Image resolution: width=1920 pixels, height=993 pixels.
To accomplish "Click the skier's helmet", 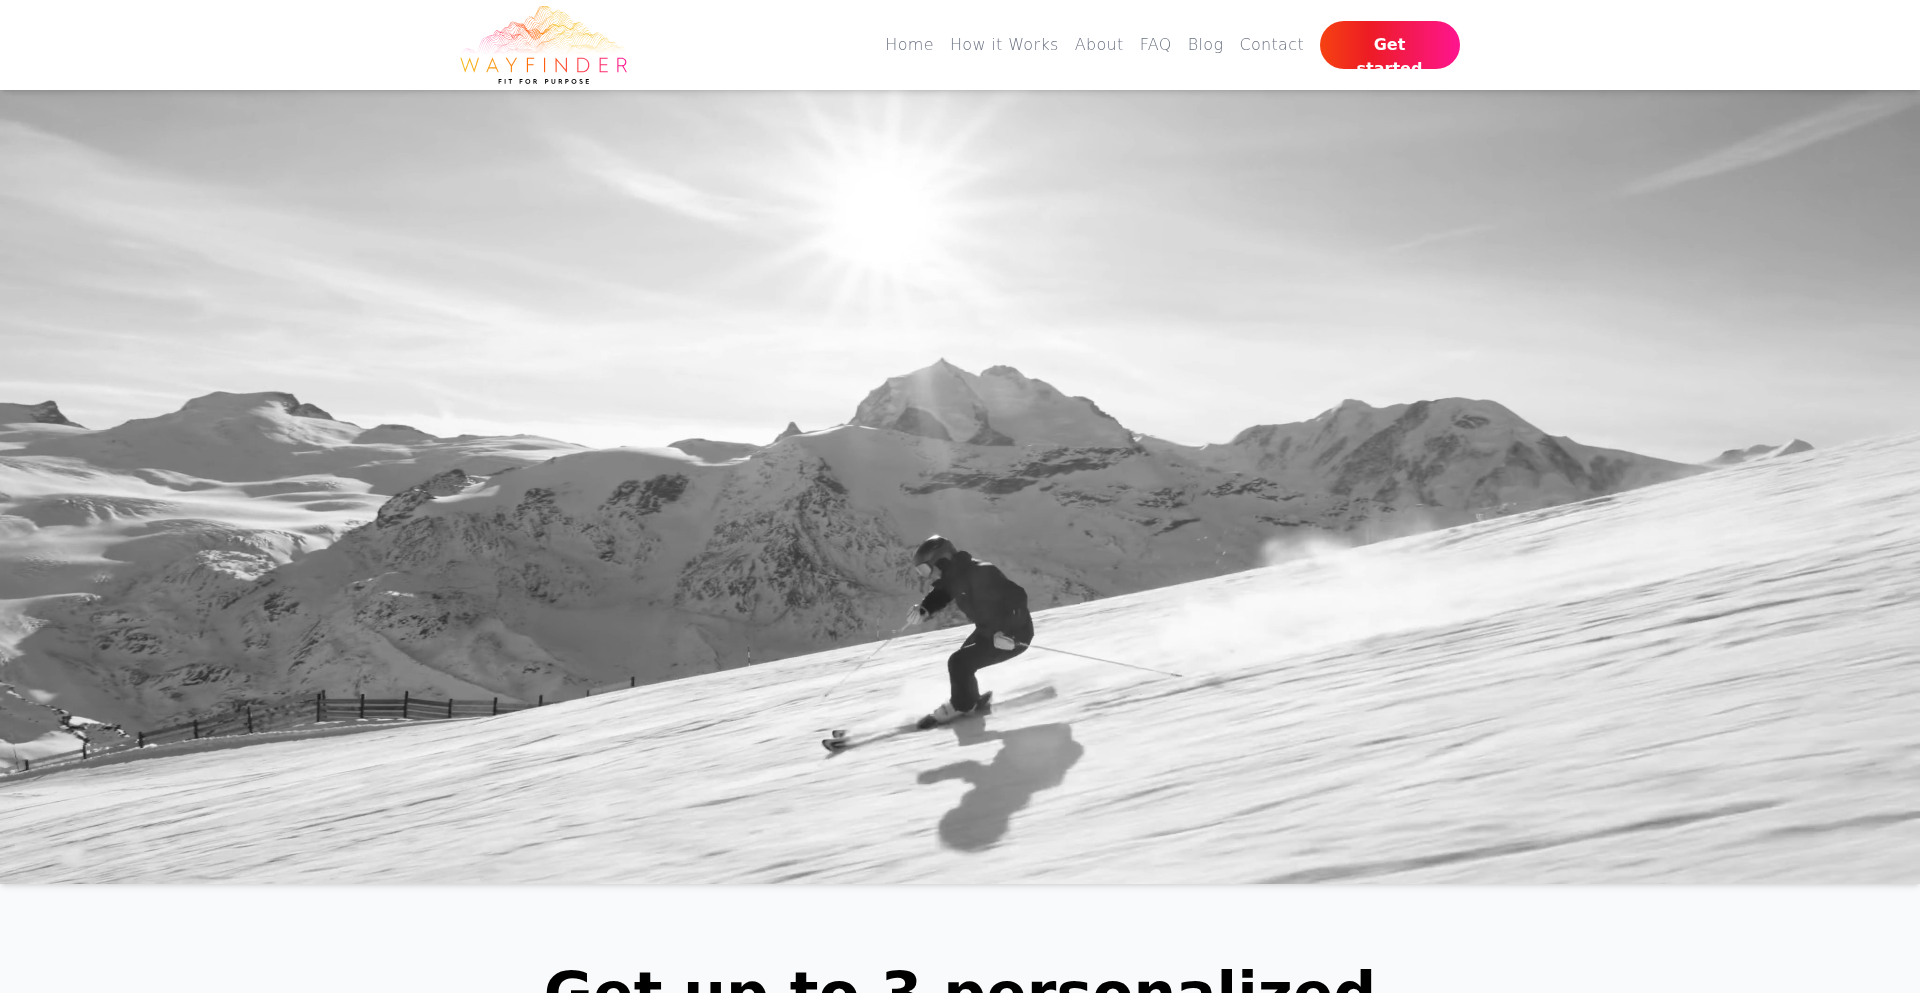I will coord(934,552).
